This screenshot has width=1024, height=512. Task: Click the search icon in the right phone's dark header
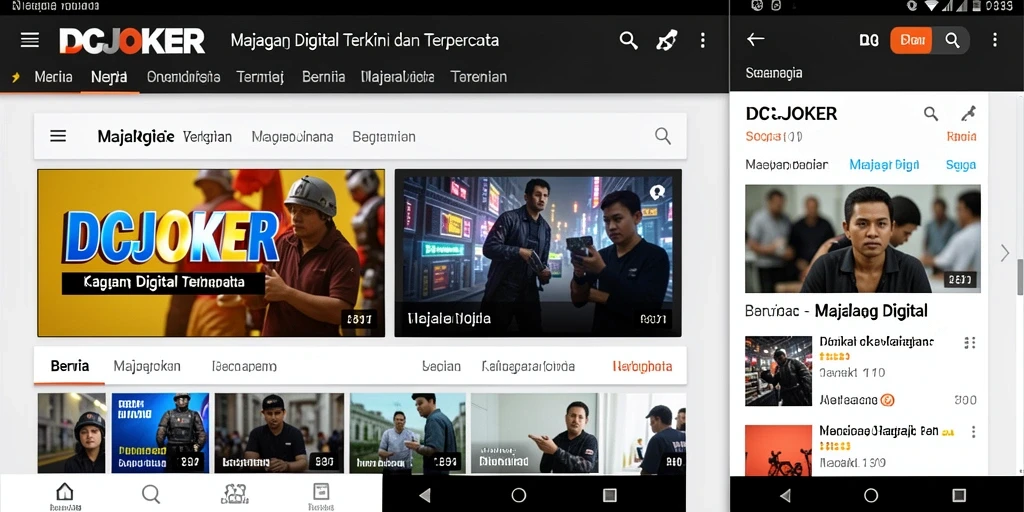click(952, 40)
